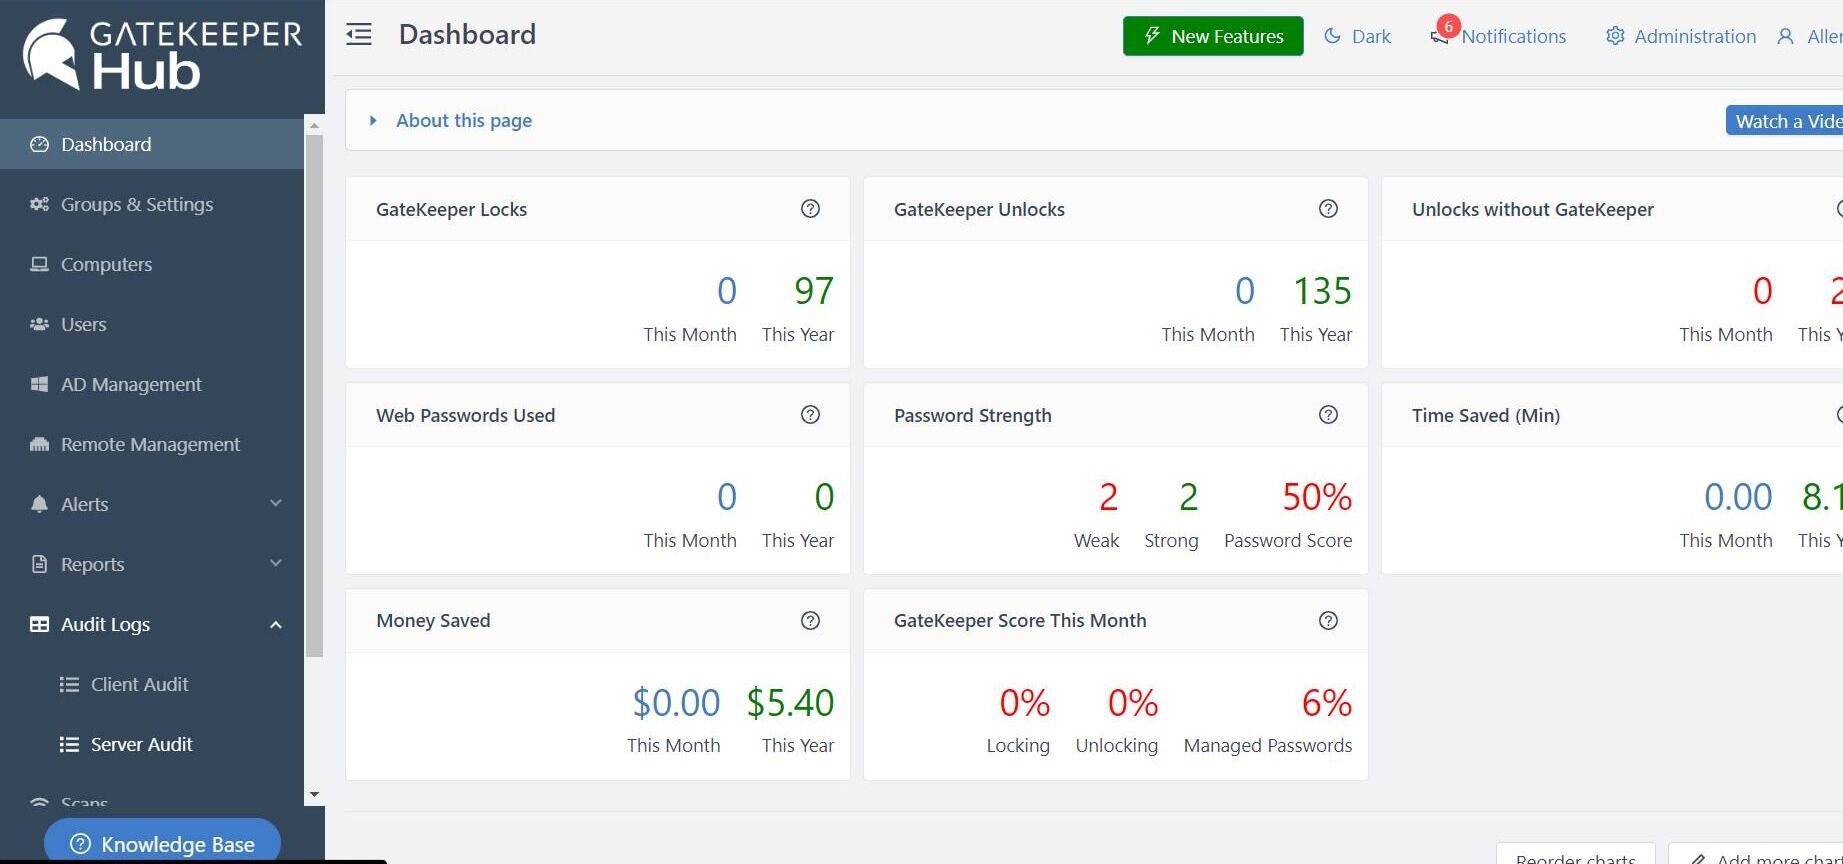
Task: Click the New Features button
Action: point(1213,36)
